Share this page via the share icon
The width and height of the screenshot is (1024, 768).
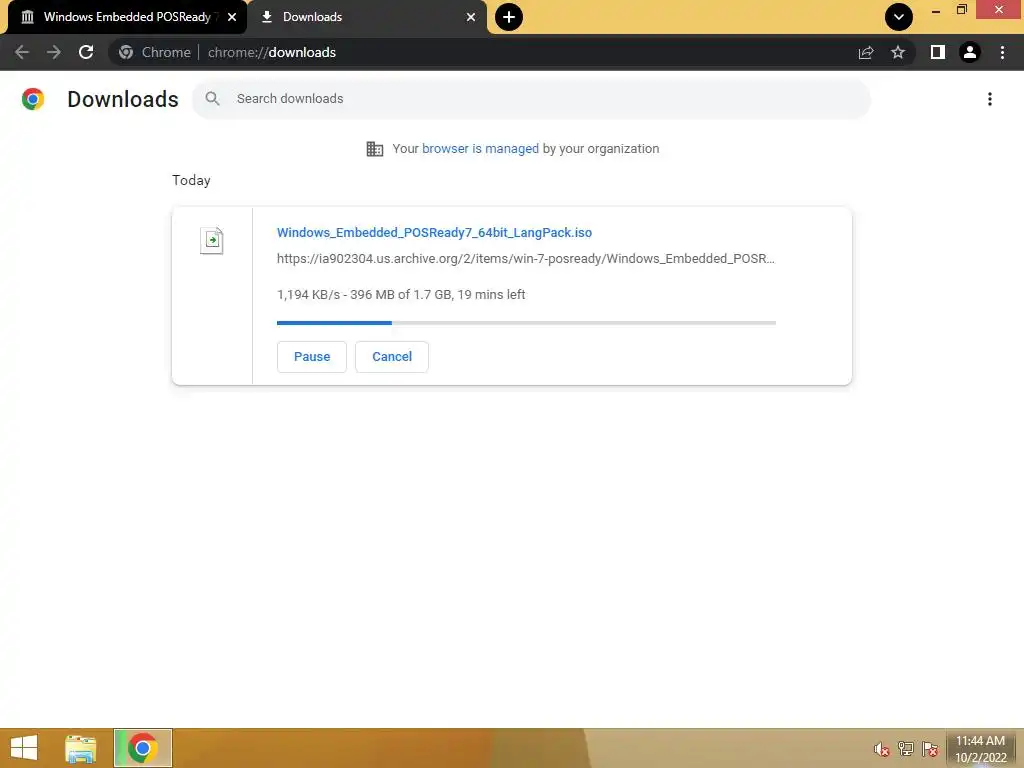point(866,52)
